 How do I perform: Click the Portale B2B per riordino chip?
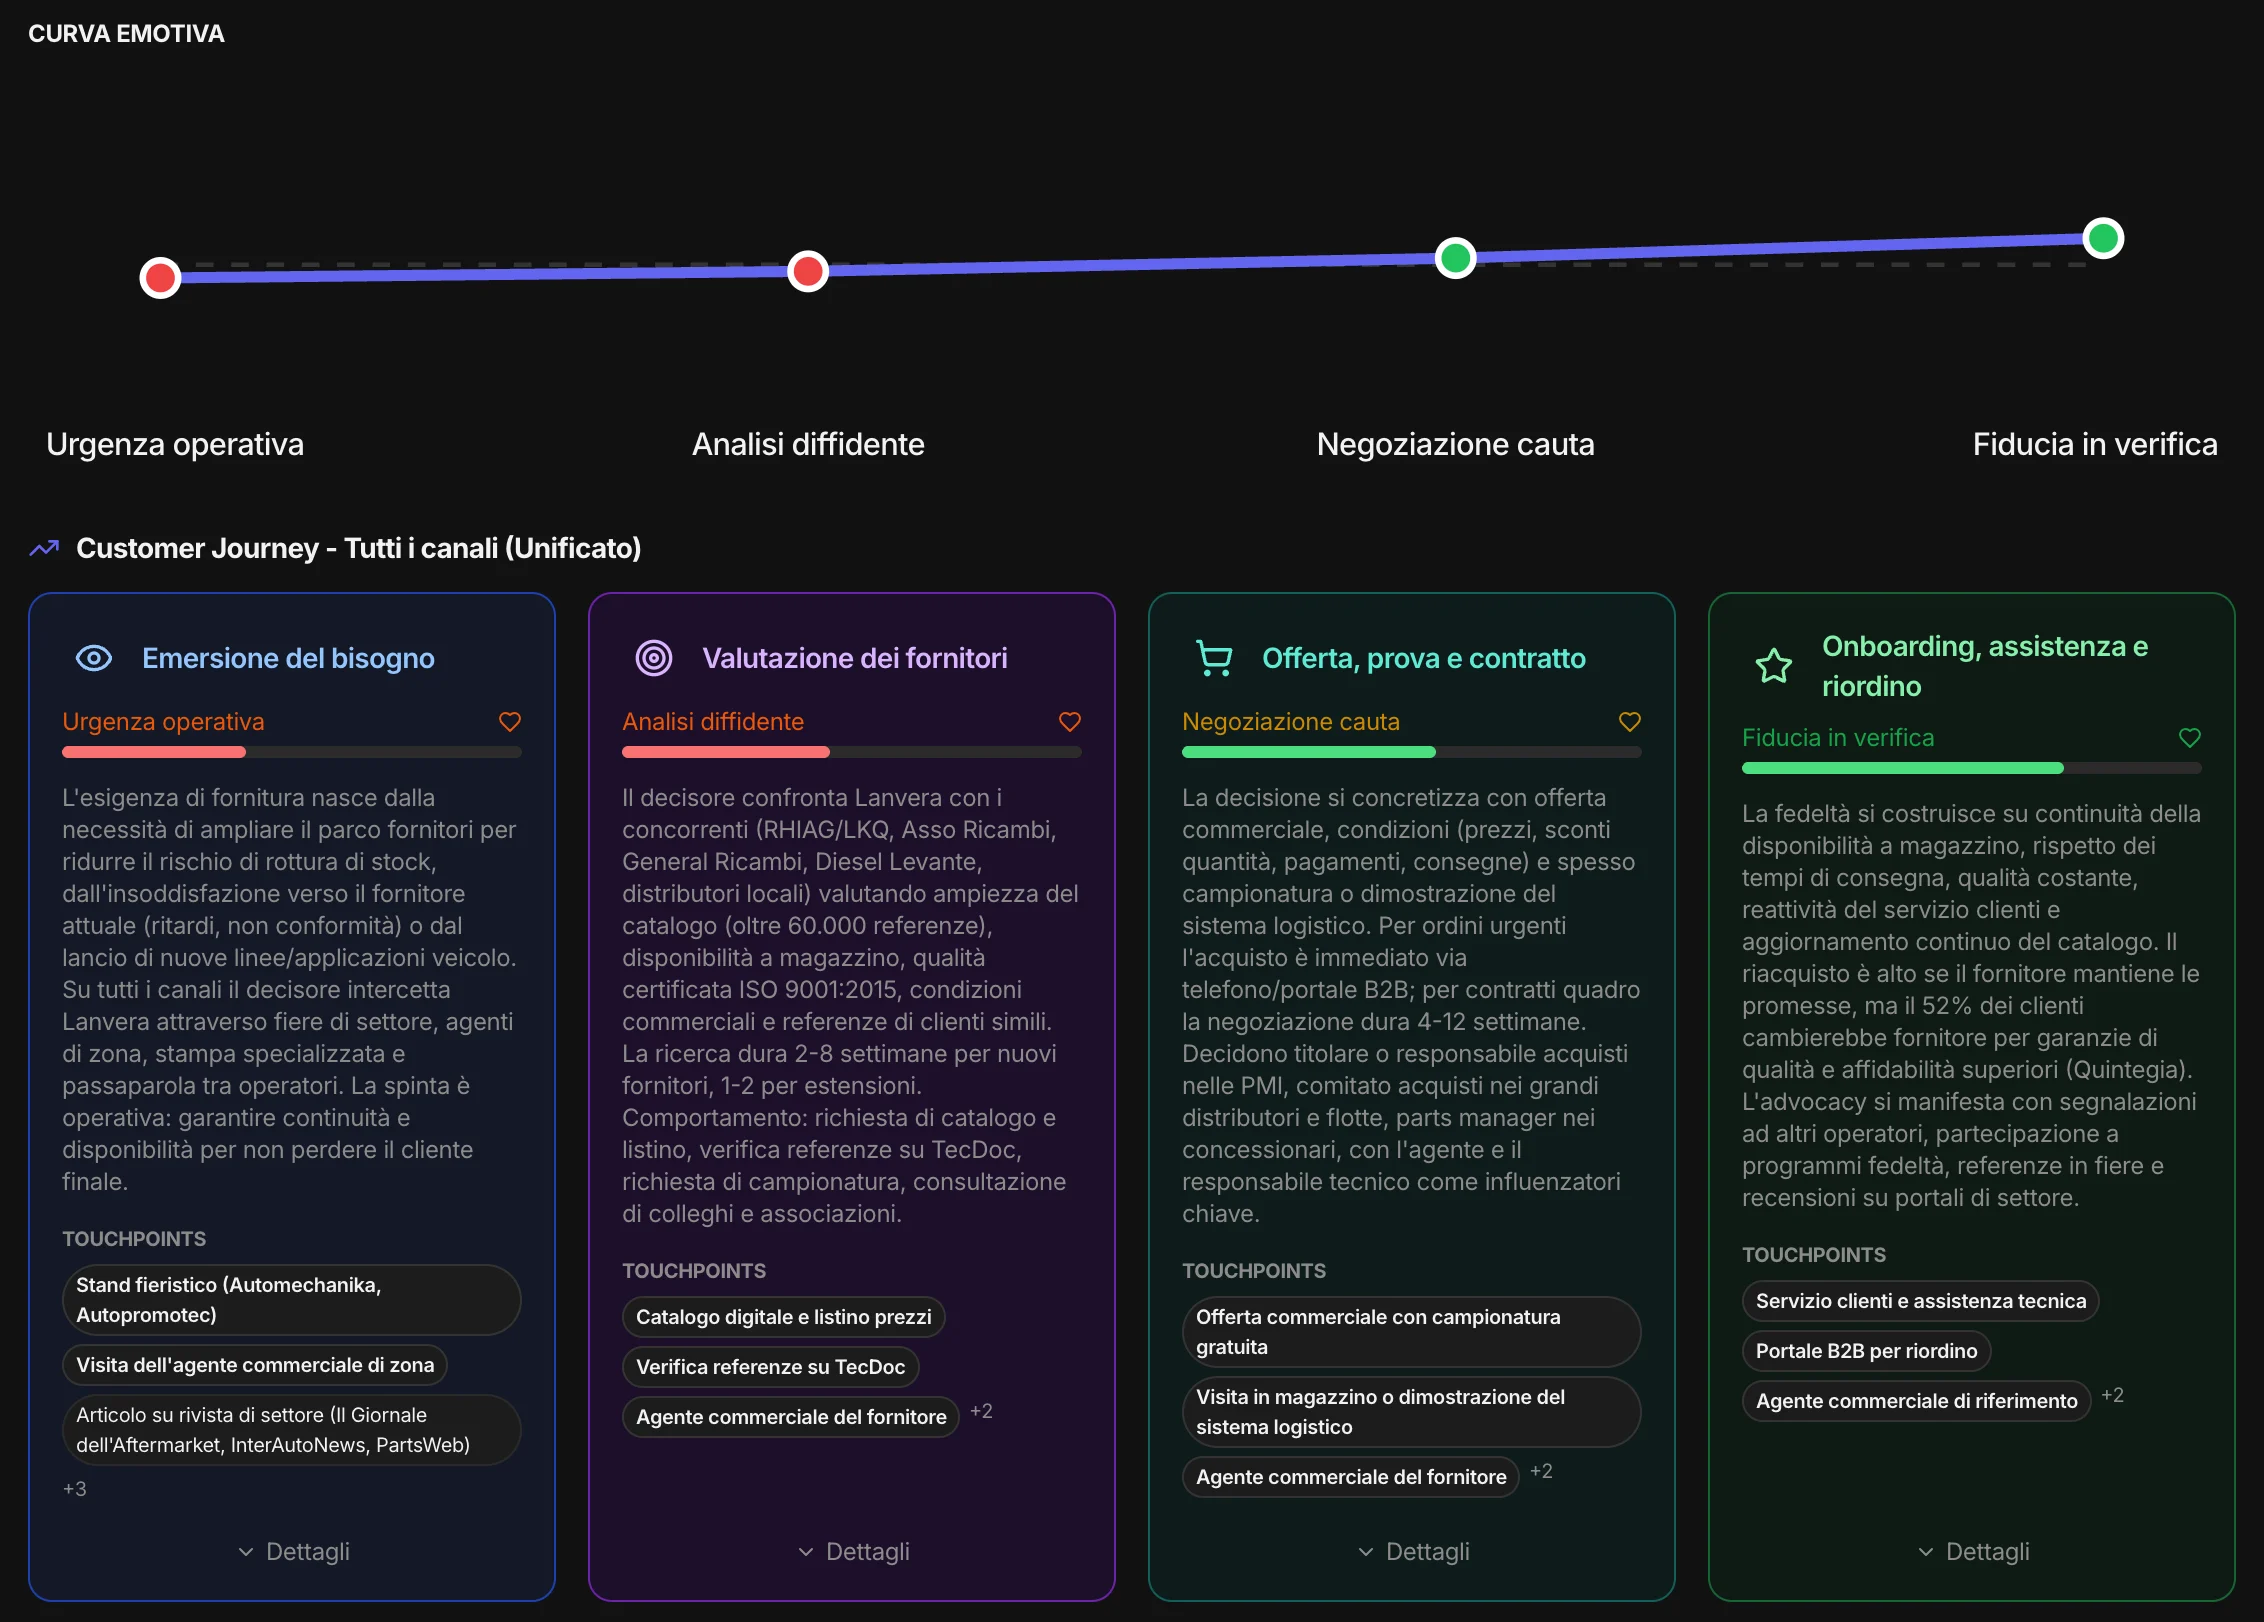point(1867,1351)
